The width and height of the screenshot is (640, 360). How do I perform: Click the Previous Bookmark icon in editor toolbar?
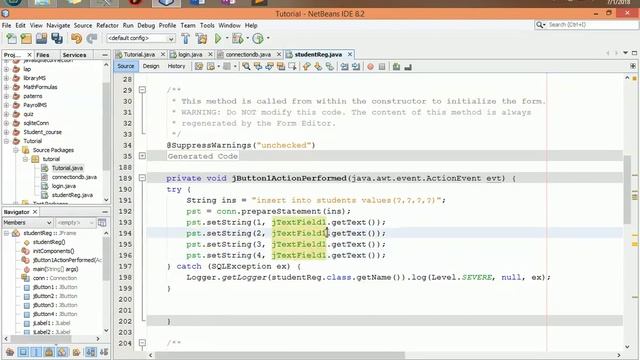coord(307,67)
